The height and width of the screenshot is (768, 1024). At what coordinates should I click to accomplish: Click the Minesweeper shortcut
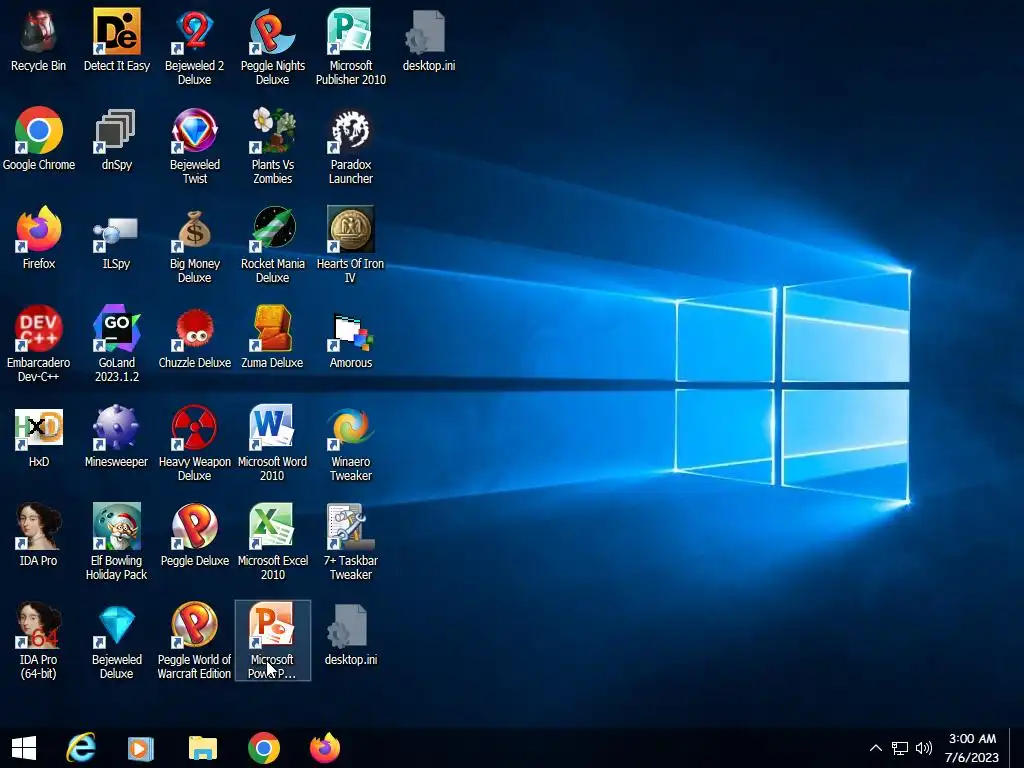(117, 436)
